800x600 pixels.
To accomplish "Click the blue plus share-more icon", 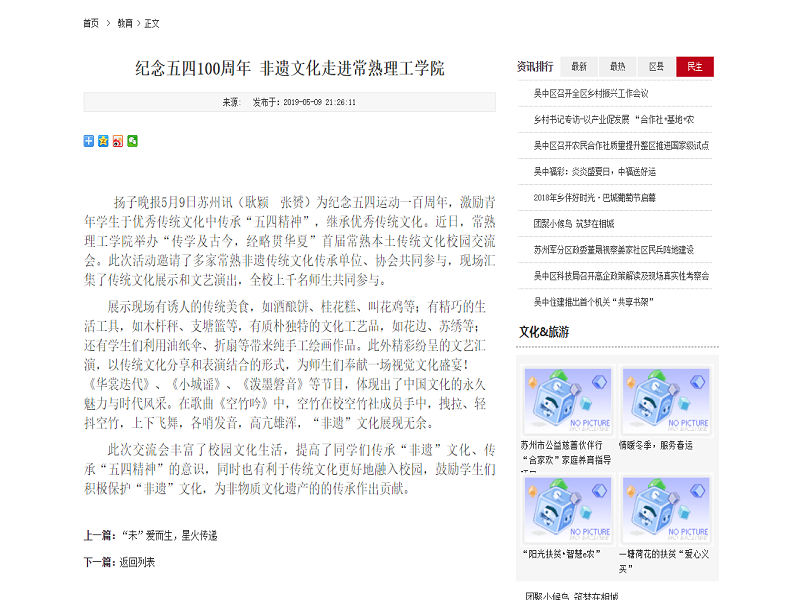I will pyautogui.click(x=89, y=141).
